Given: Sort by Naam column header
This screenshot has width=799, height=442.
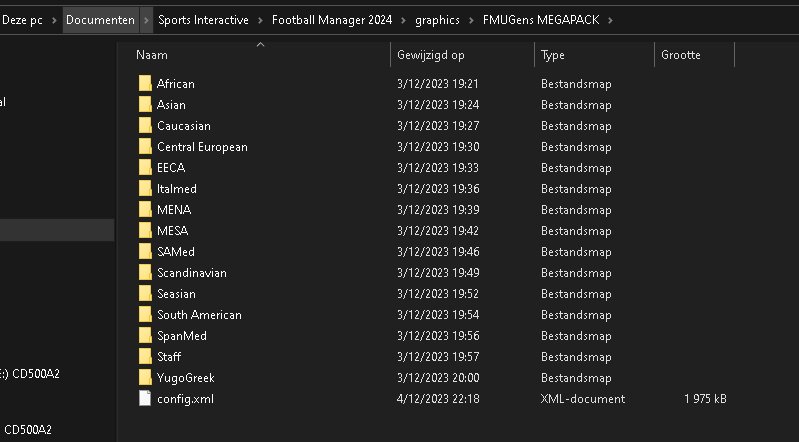Looking at the screenshot, I should pyautogui.click(x=152, y=55).
